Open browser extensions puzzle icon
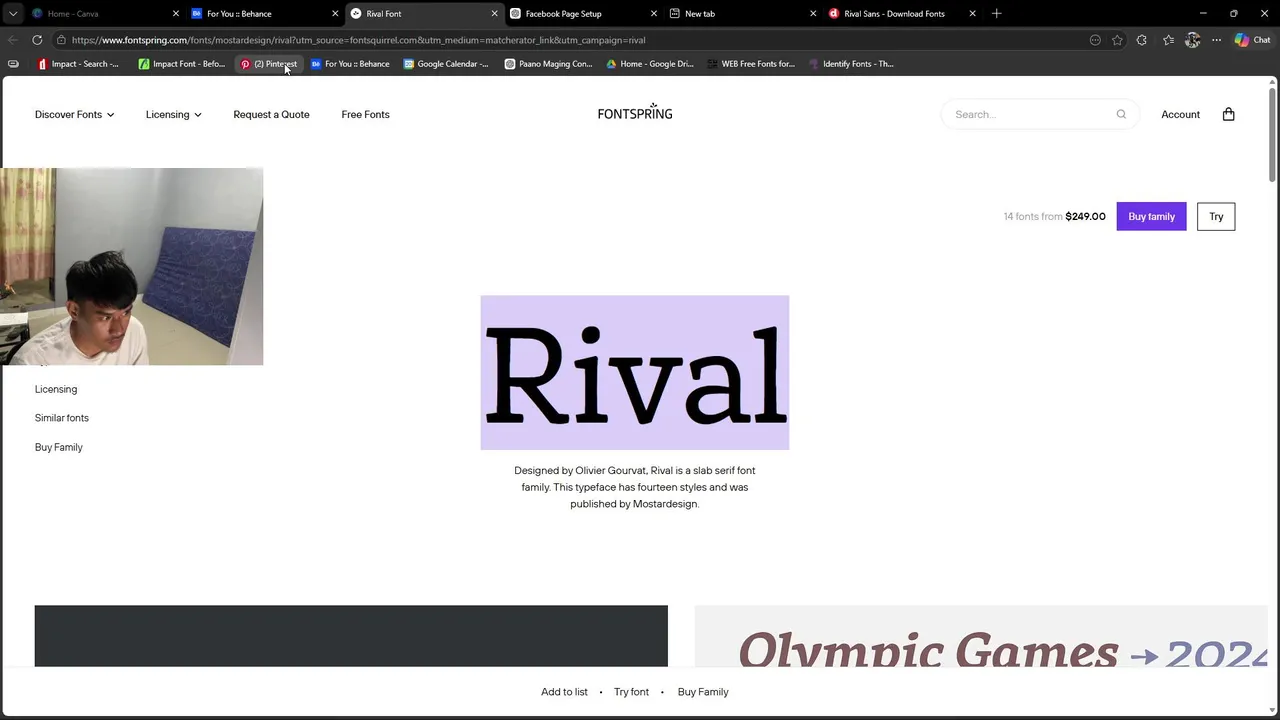Viewport: 1280px width, 720px height. point(1142,40)
